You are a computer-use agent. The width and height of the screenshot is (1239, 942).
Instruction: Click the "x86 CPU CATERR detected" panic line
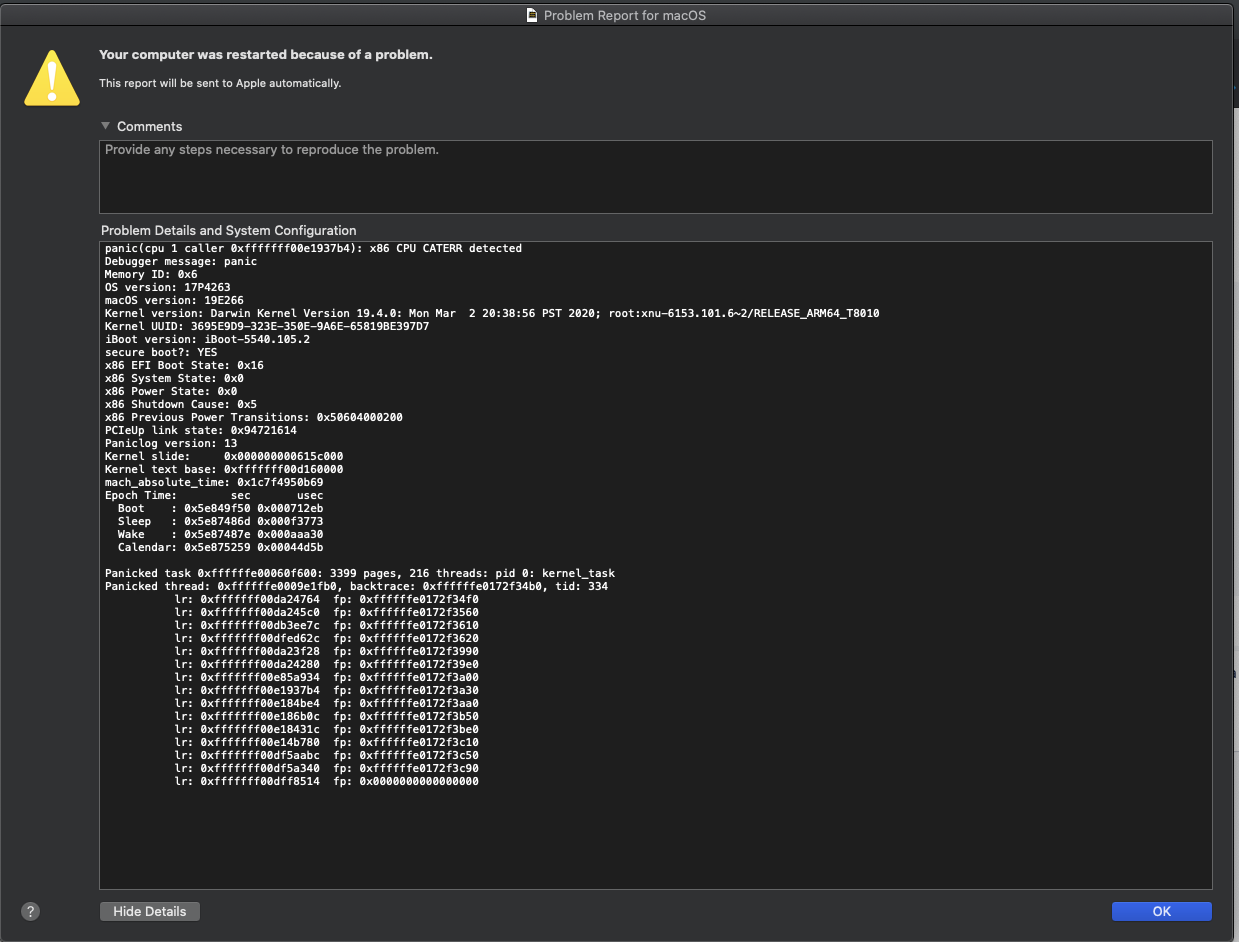point(313,248)
